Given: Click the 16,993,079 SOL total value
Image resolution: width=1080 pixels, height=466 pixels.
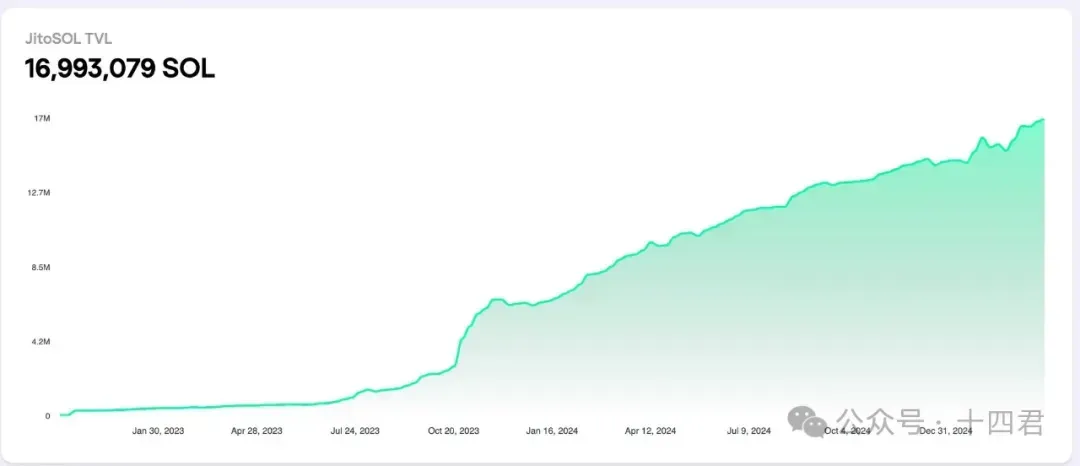Looking at the screenshot, I should point(119,69).
